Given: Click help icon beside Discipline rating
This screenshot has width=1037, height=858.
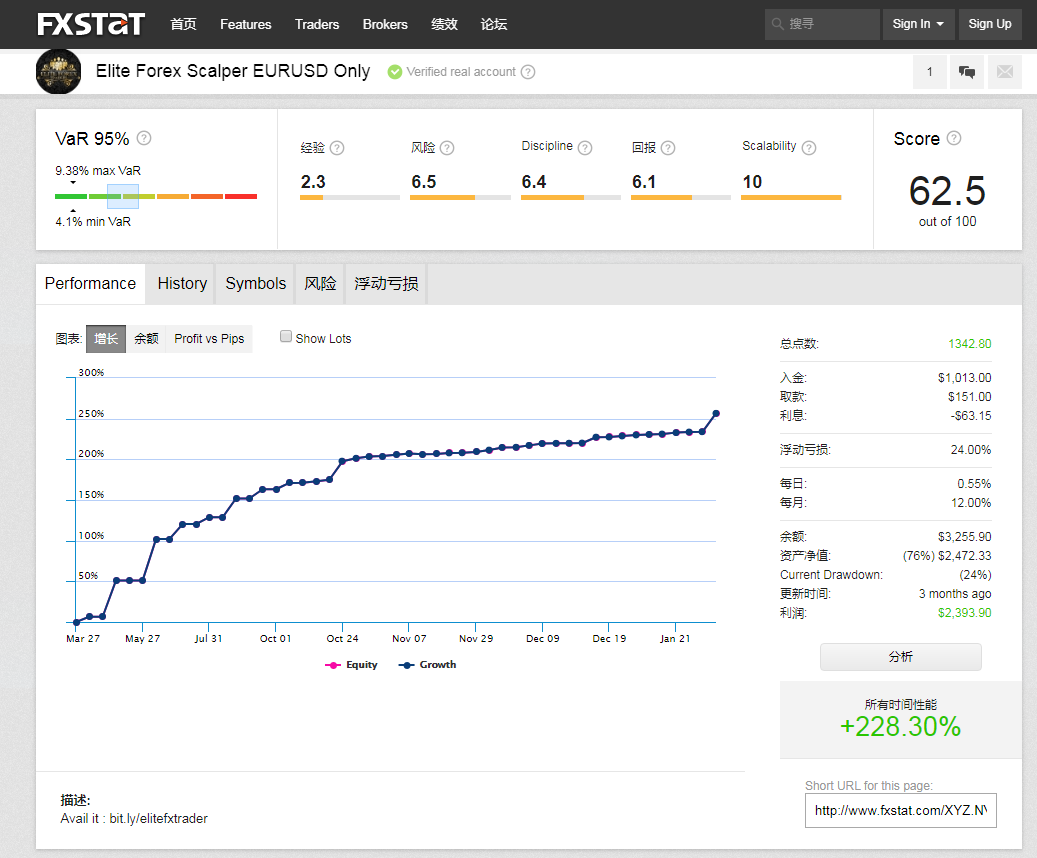Looking at the screenshot, I should pyautogui.click(x=585, y=148).
